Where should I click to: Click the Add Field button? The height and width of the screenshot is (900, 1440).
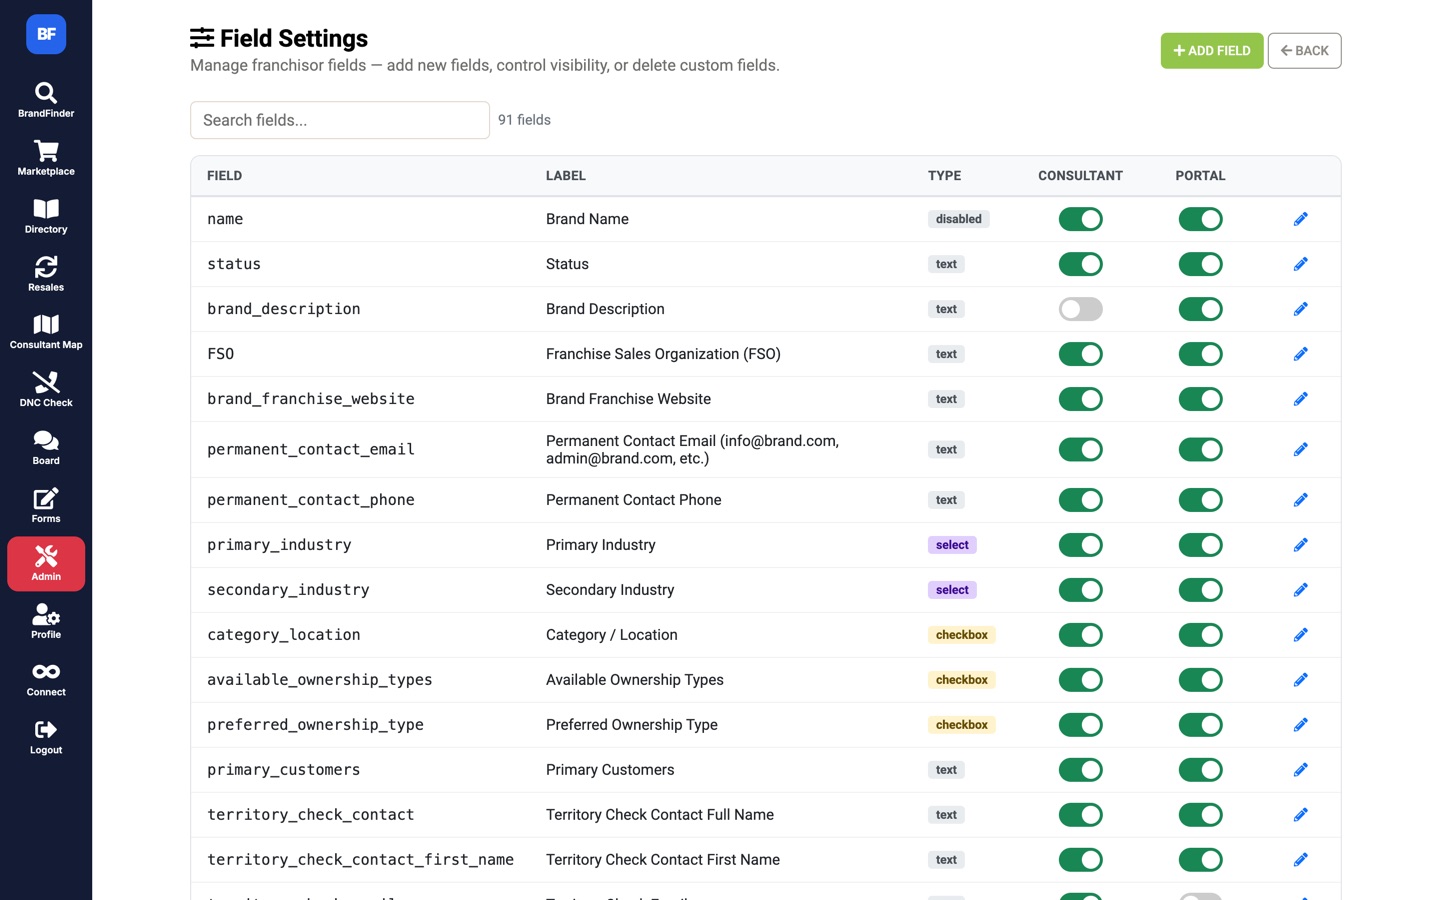(1211, 51)
